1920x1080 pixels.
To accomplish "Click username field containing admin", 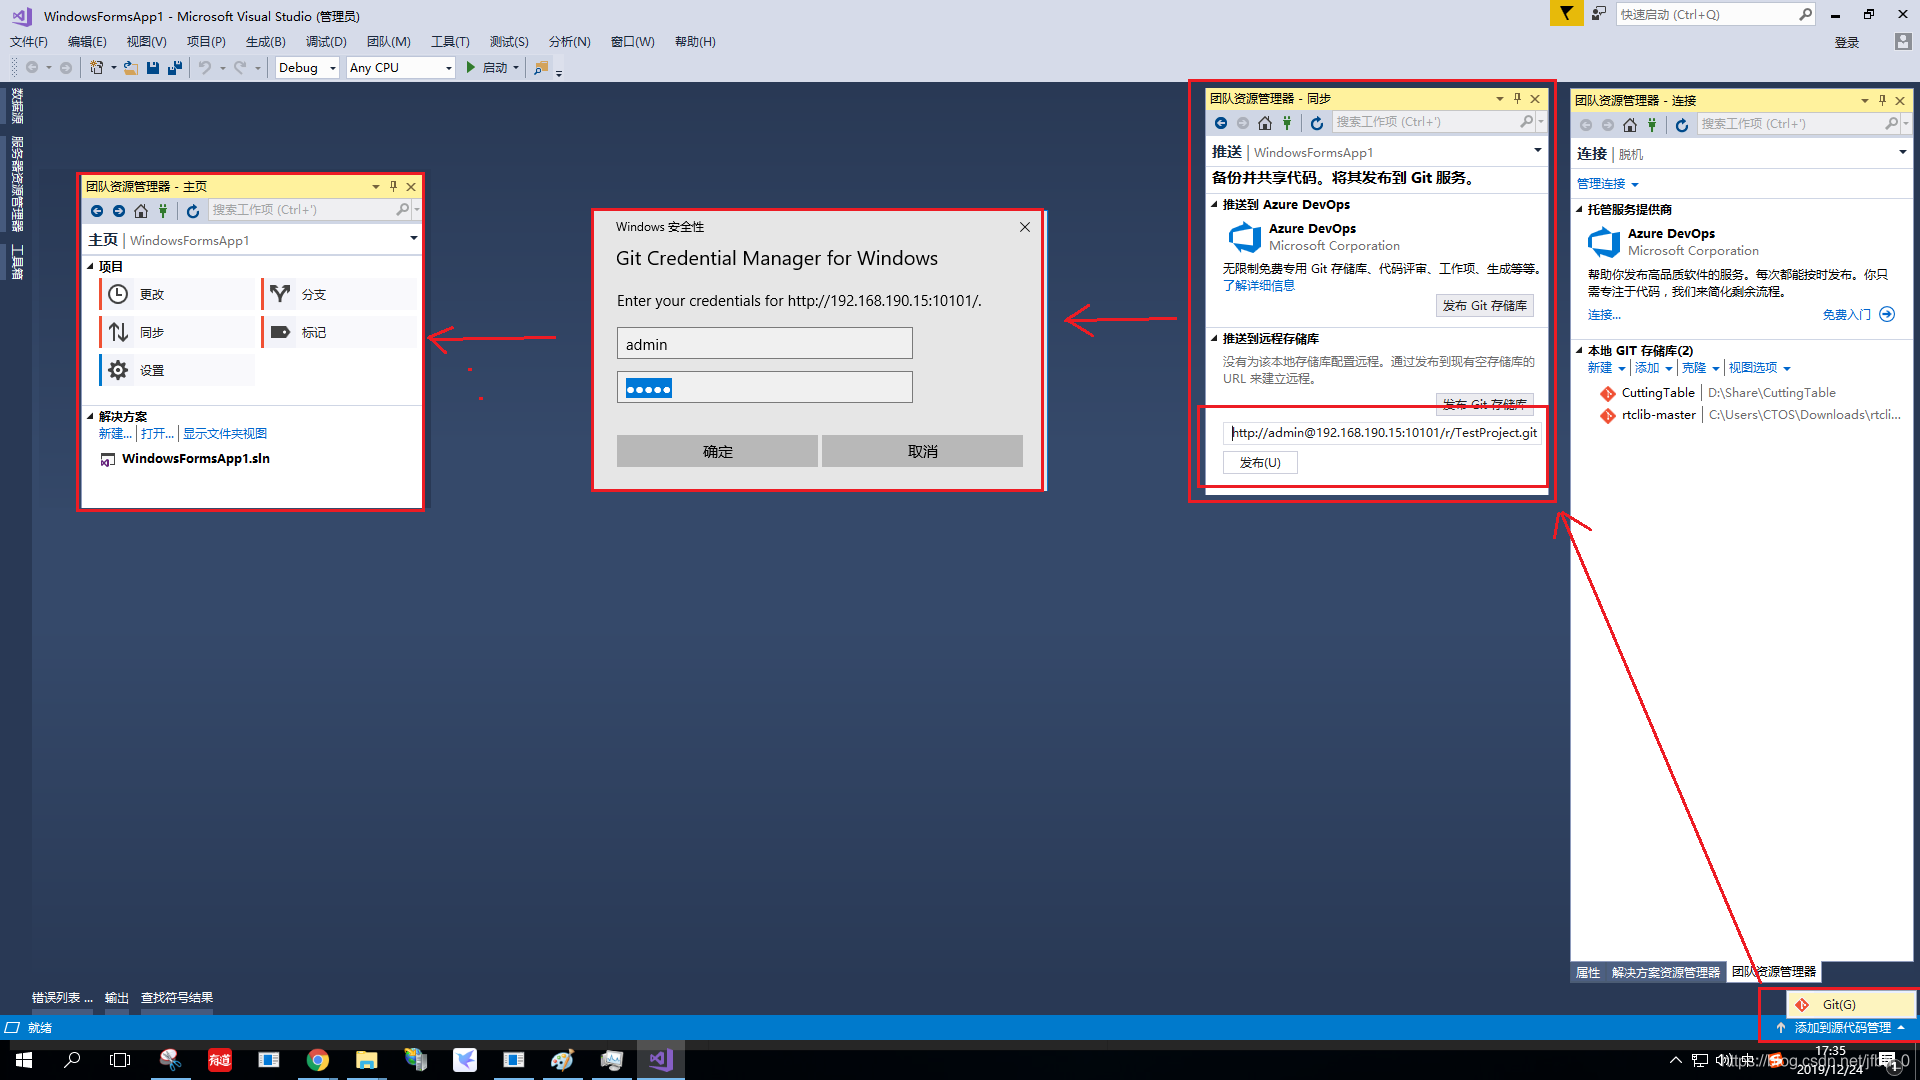I will point(765,344).
